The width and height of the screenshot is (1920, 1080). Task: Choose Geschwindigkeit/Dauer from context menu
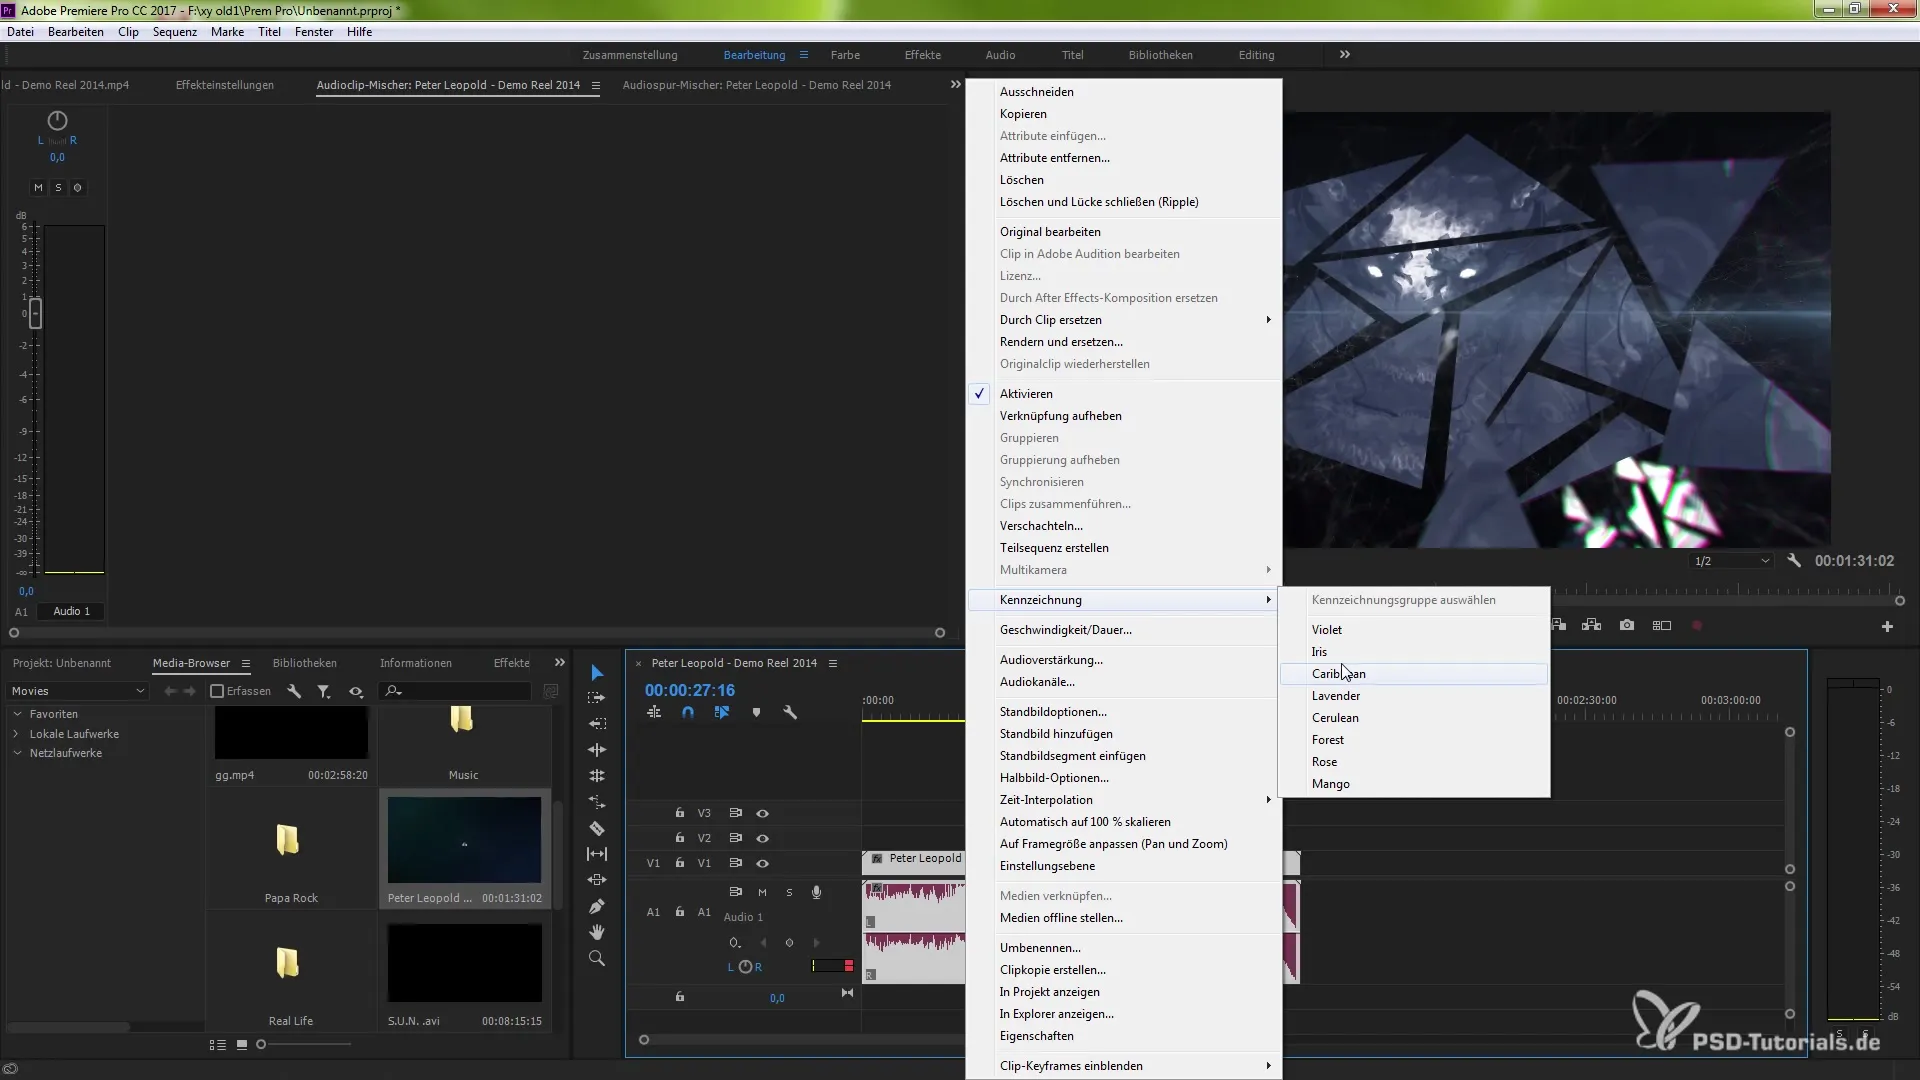tap(1125, 630)
